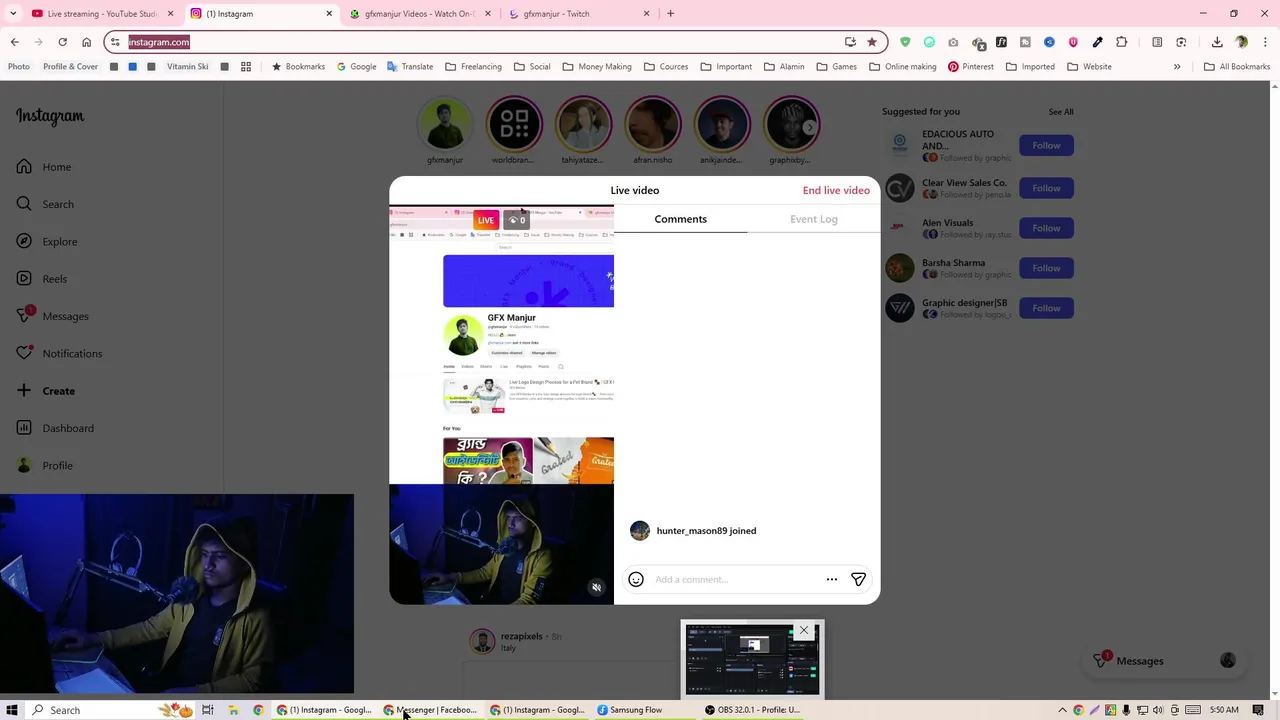The width and height of the screenshot is (1280, 720).
Task: Close the OBS taskbar preview thumbnail
Action: tap(804, 631)
